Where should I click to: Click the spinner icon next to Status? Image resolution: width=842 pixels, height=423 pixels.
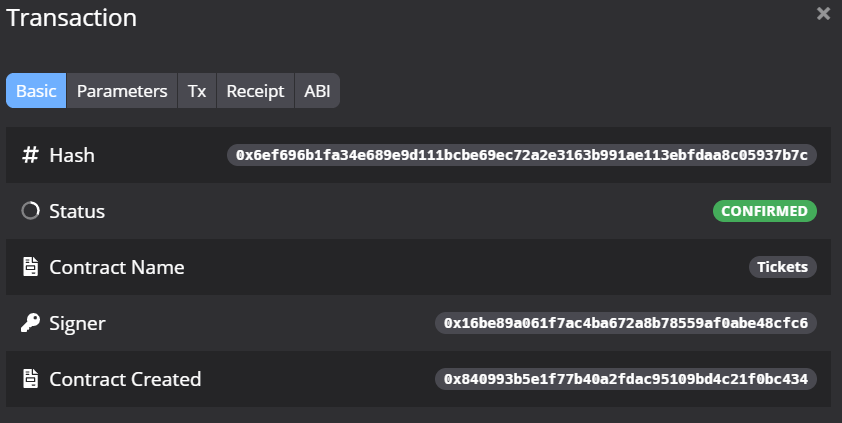click(30, 211)
